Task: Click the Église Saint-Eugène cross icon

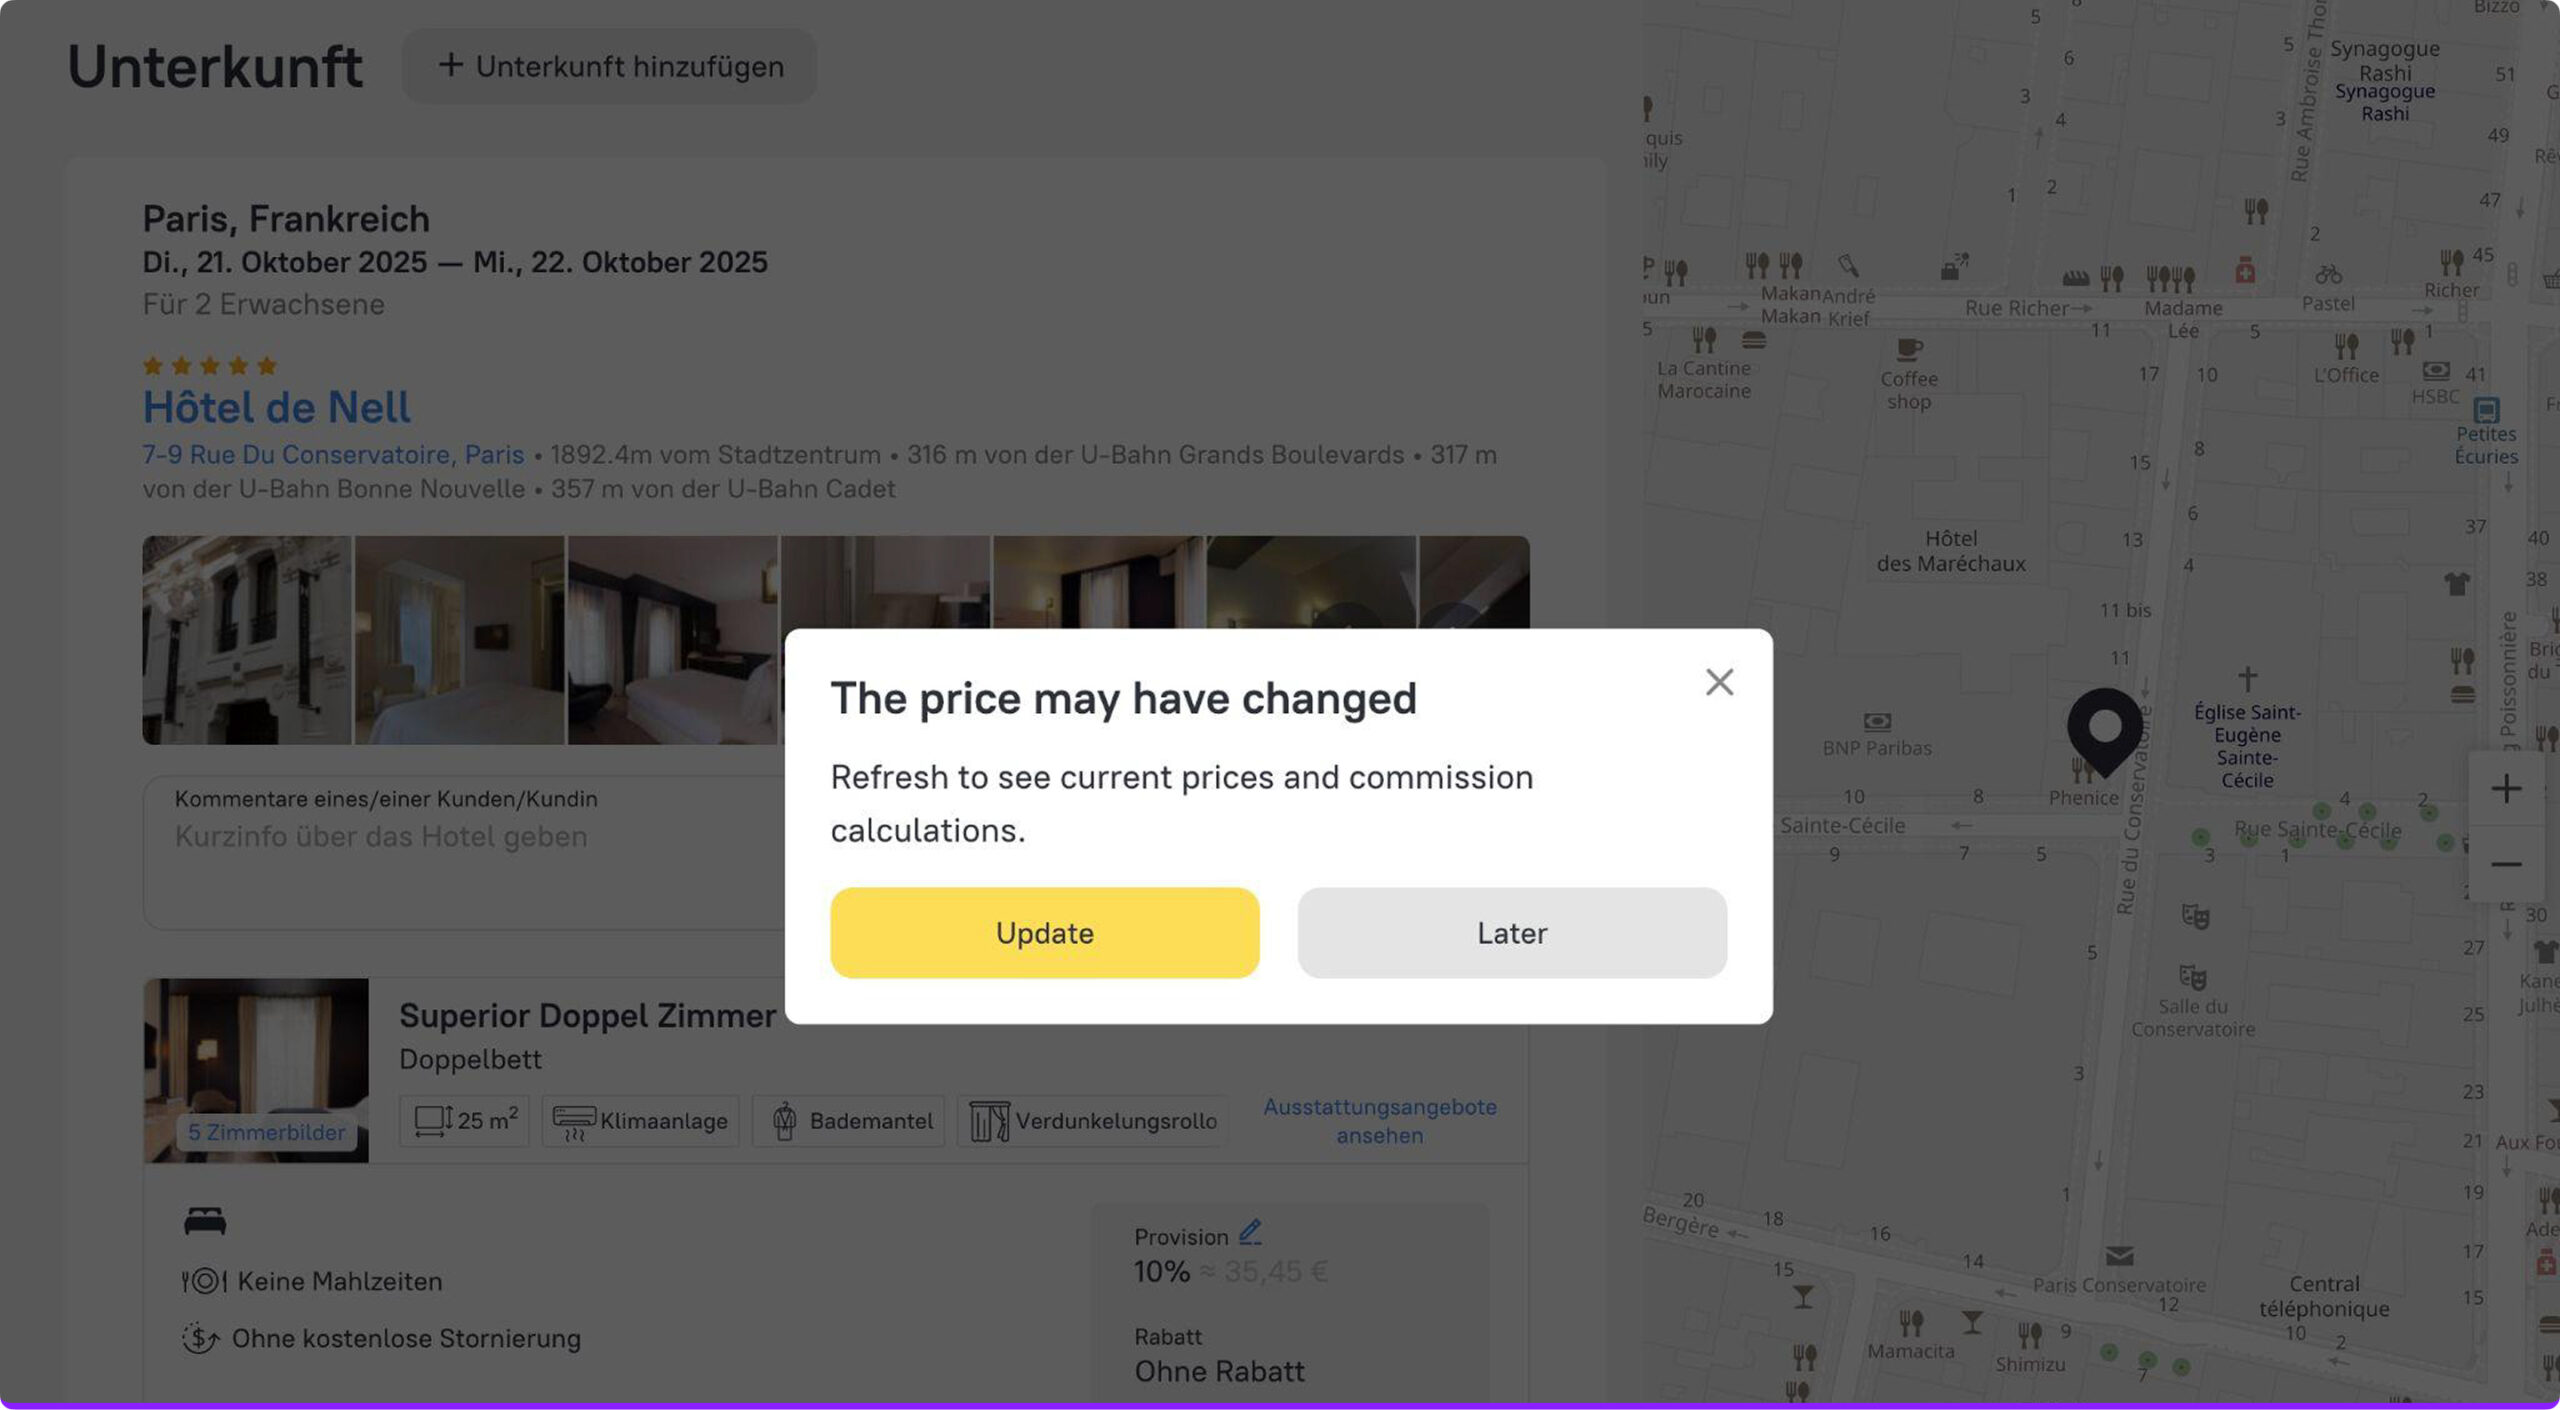Action: (2247, 679)
